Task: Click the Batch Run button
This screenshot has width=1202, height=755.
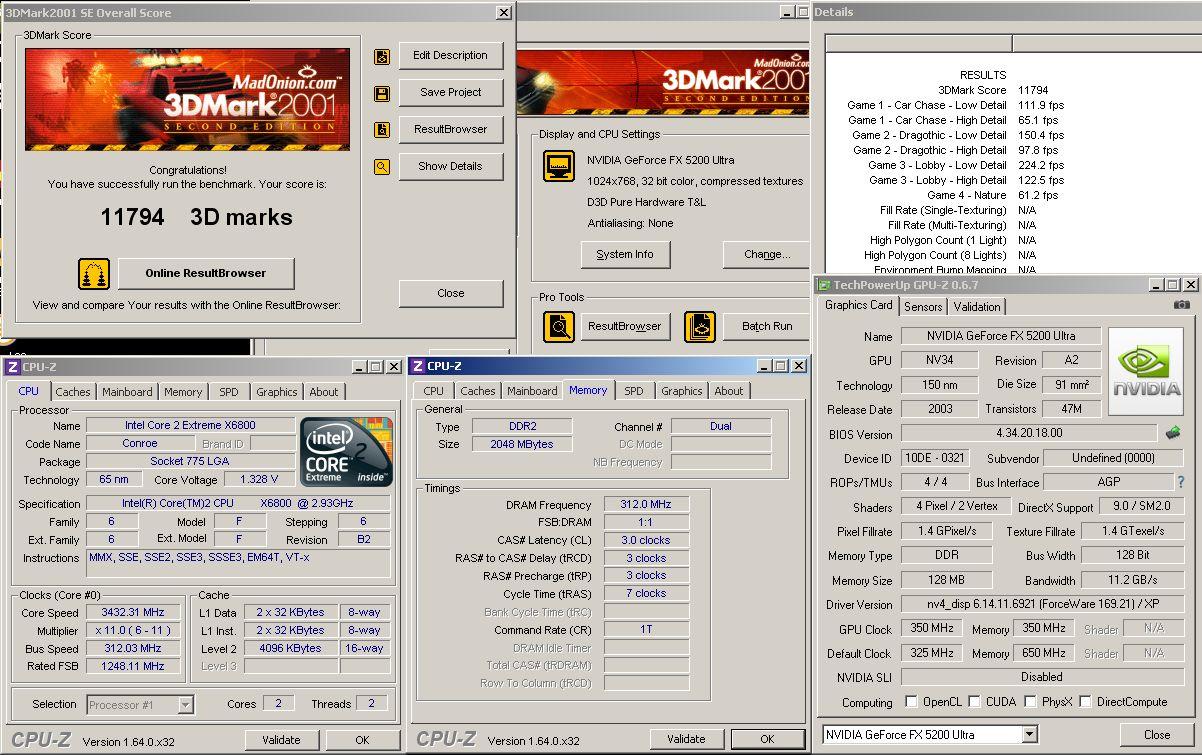Action: [x=767, y=326]
